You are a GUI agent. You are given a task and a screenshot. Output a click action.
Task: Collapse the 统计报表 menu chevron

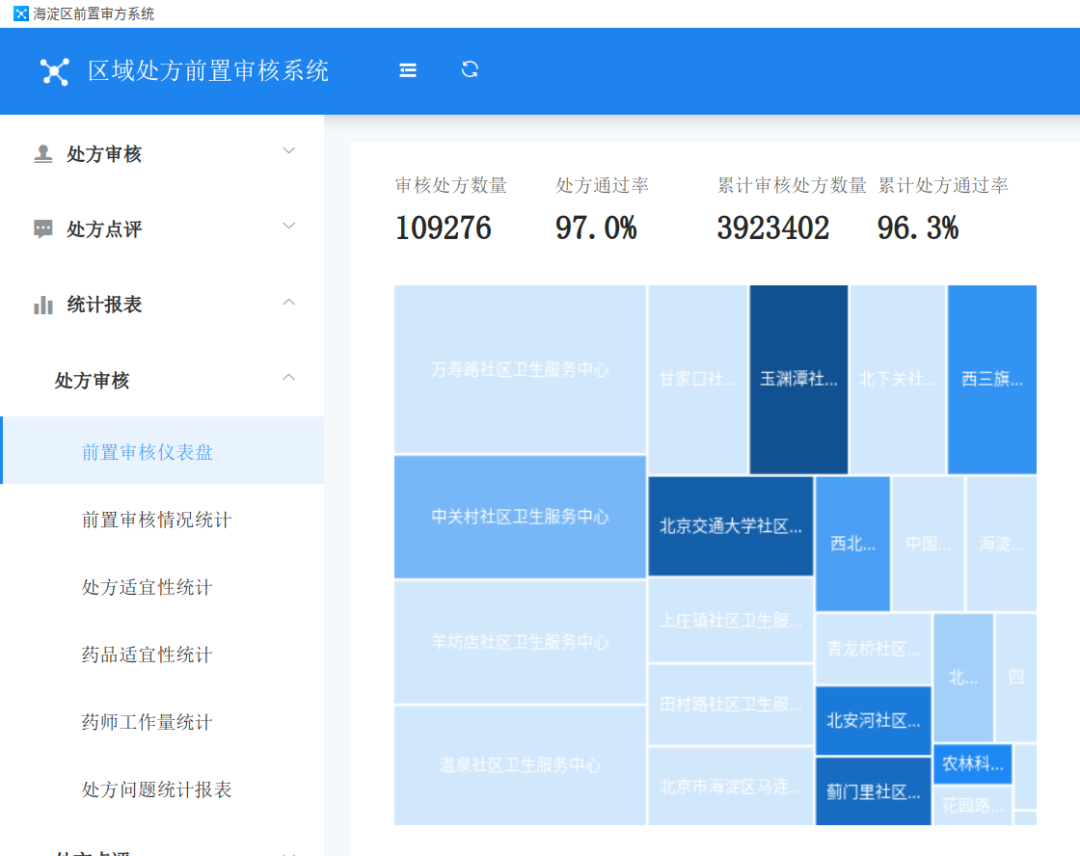(x=289, y=302)
